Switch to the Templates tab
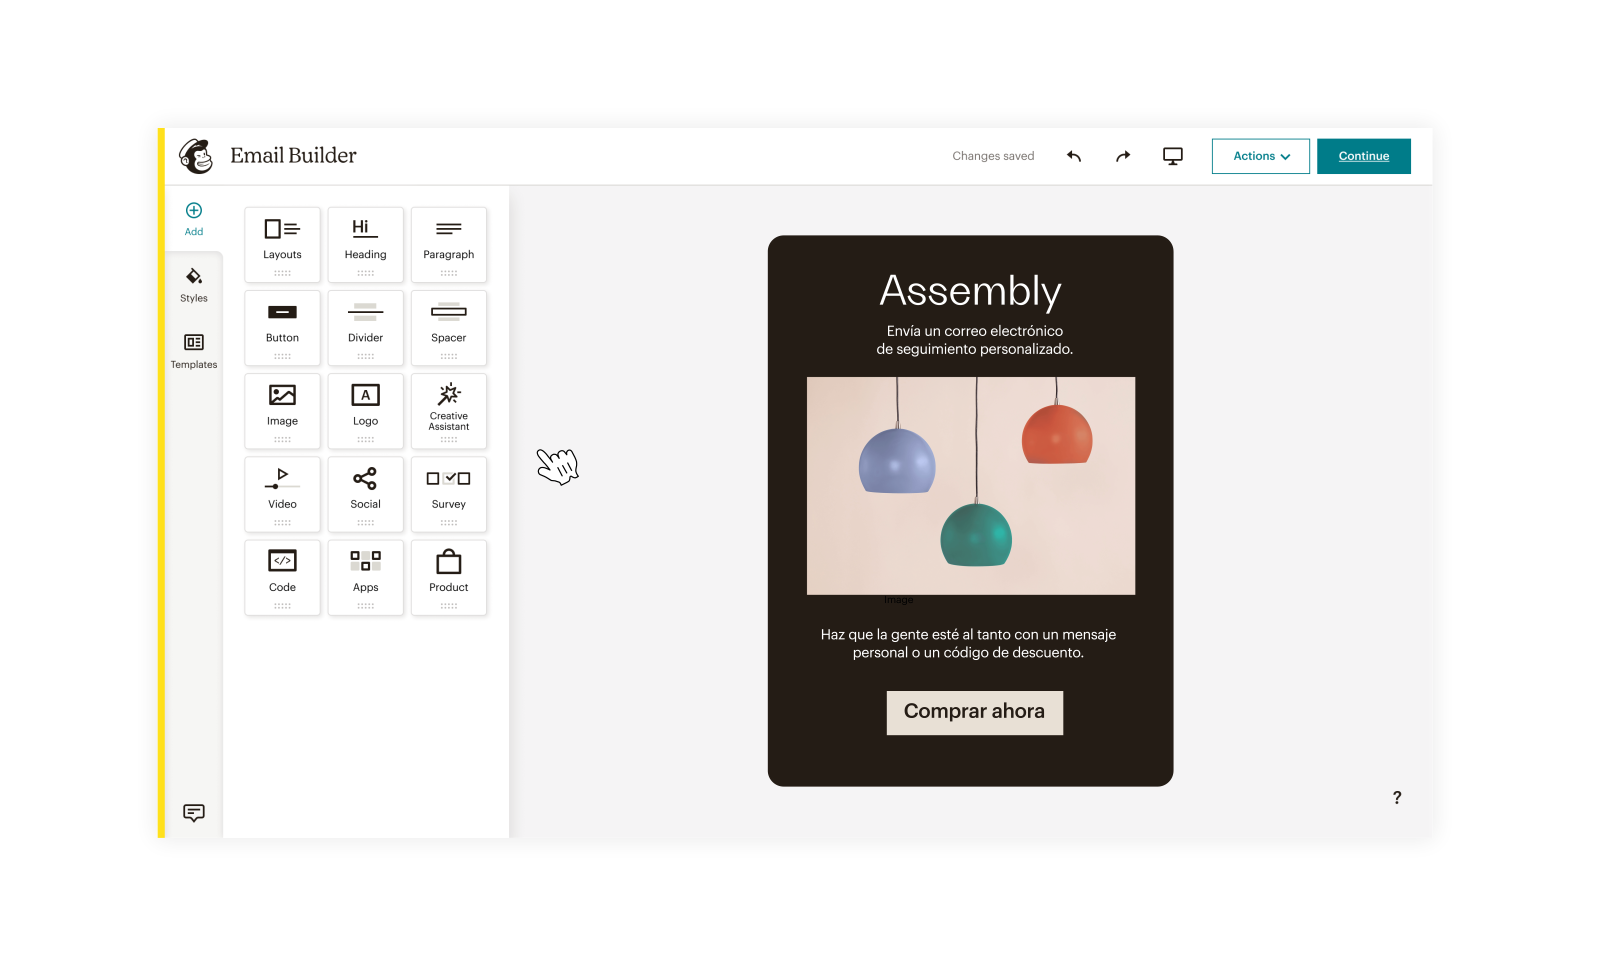 194,351
